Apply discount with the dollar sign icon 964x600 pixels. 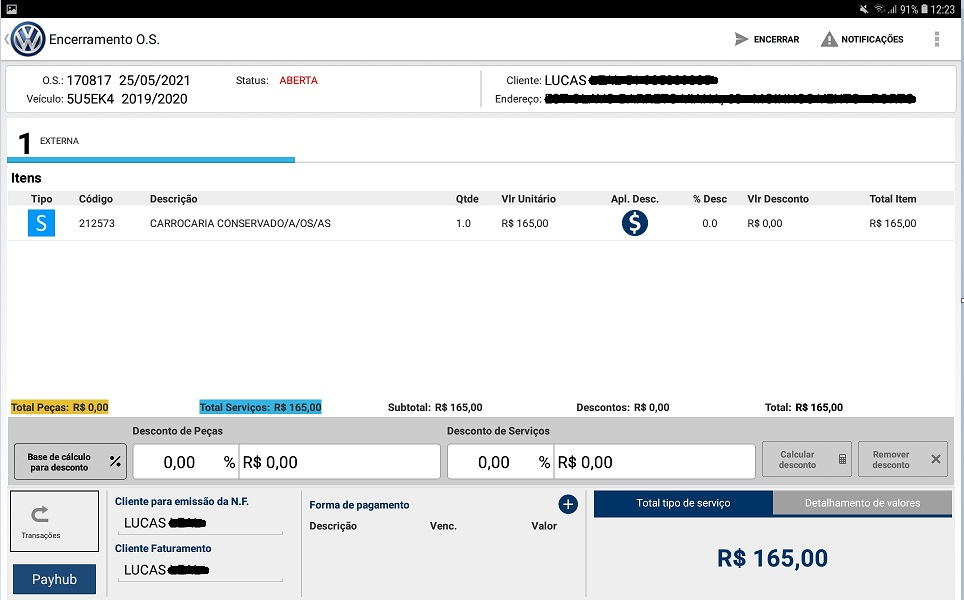634,223
